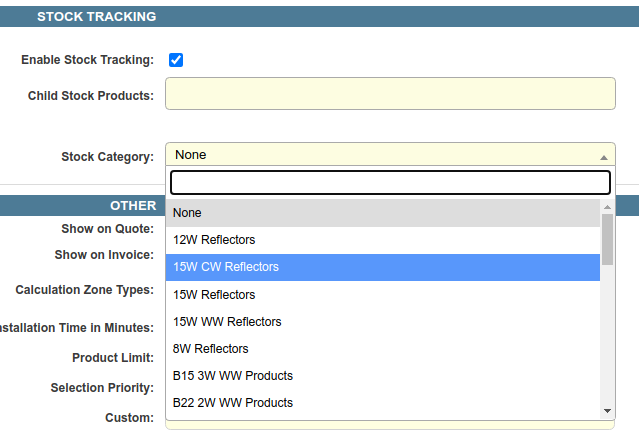The image size is (639, 432).
Task: Select None from the category list
Action: (382, 213)
